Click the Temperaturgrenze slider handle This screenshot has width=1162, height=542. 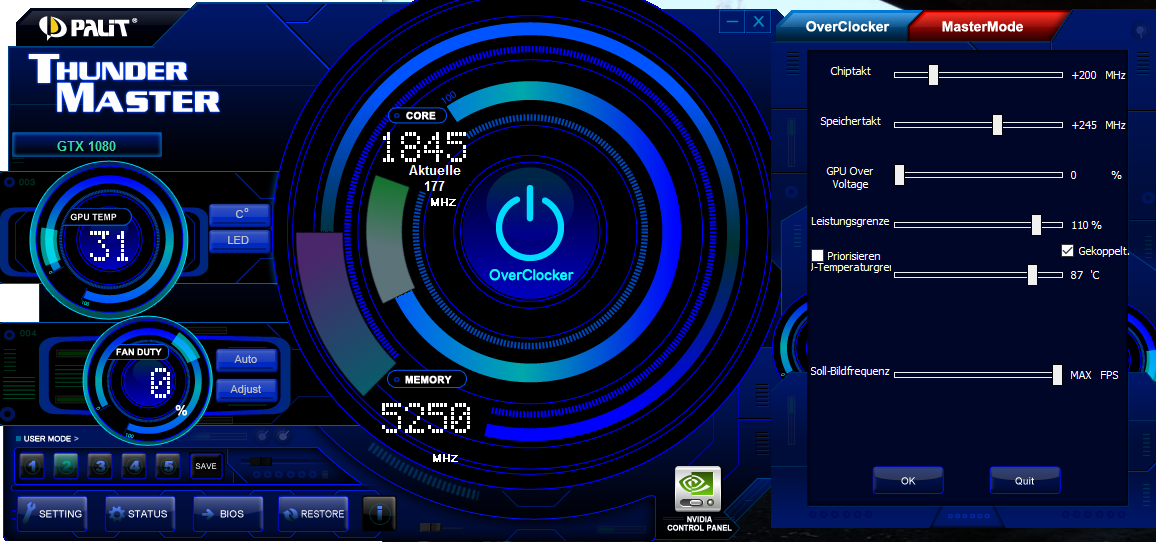click(x=1032, y=275)
